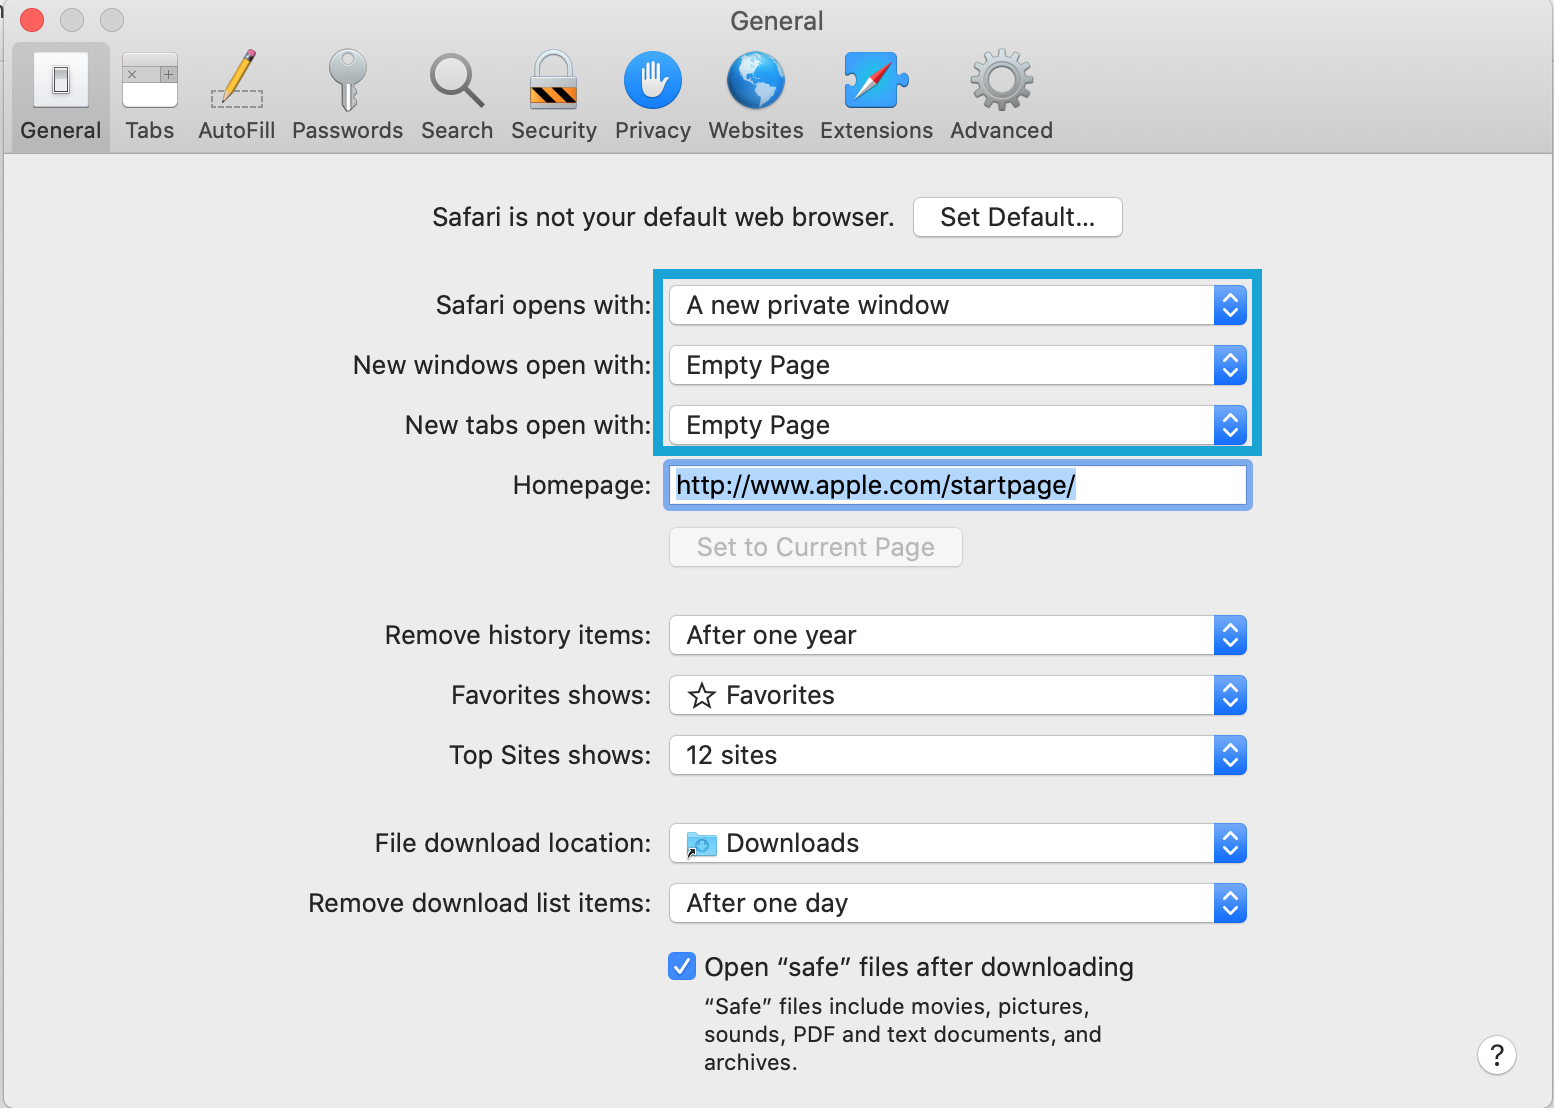Viewport: 1554px width, 1108px height.
Task: Expand the Remove history items dropdown
Action: point(958,635)
